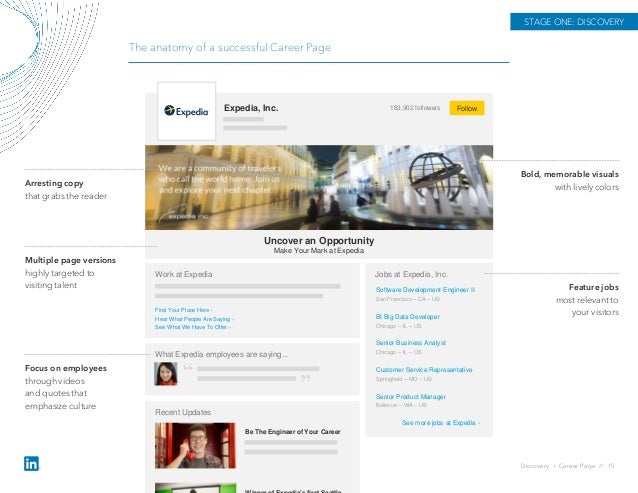Click the Stage One: Discovery label
The image size is (638, 493).
pyautogui.click(x=574, y=22)
